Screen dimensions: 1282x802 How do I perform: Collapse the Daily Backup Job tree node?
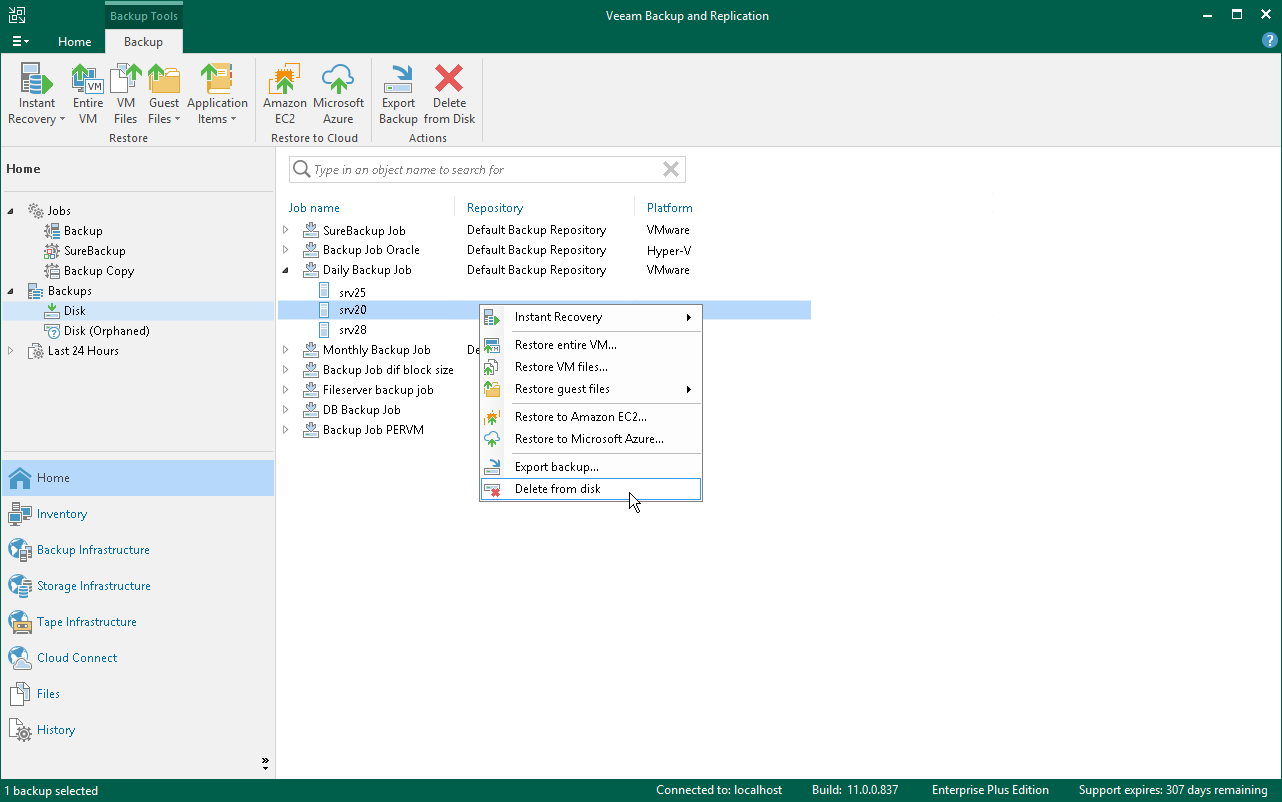pyautogui.click(x=285, y=270)
